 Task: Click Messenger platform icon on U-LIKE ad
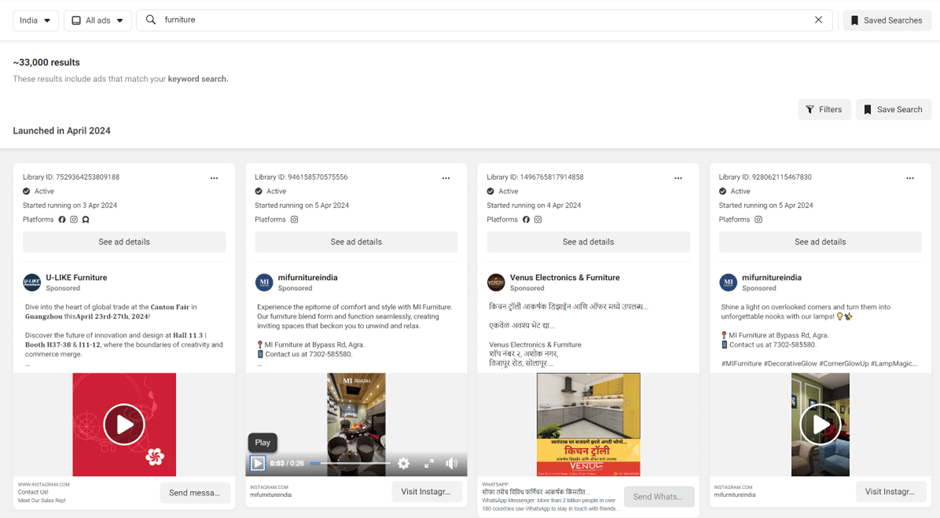(86, 219)
